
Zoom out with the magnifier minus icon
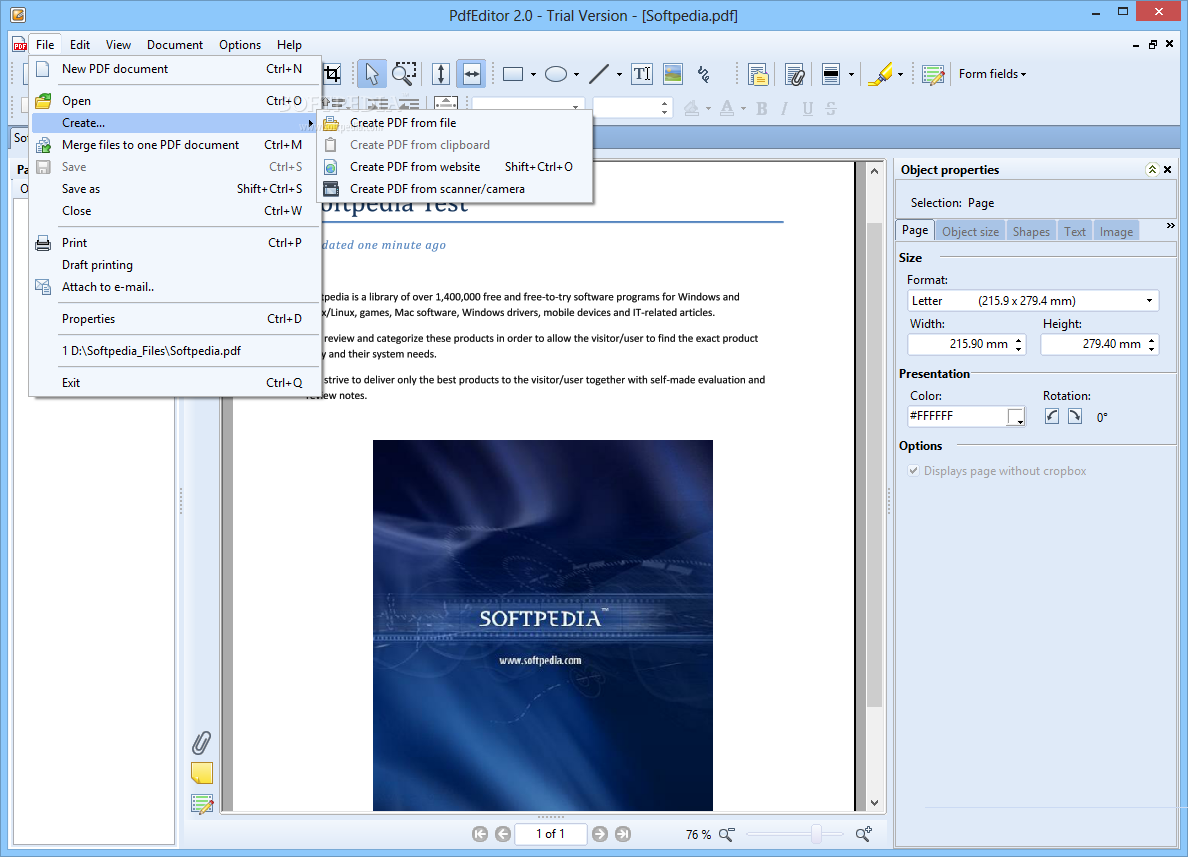coord(727,834)
